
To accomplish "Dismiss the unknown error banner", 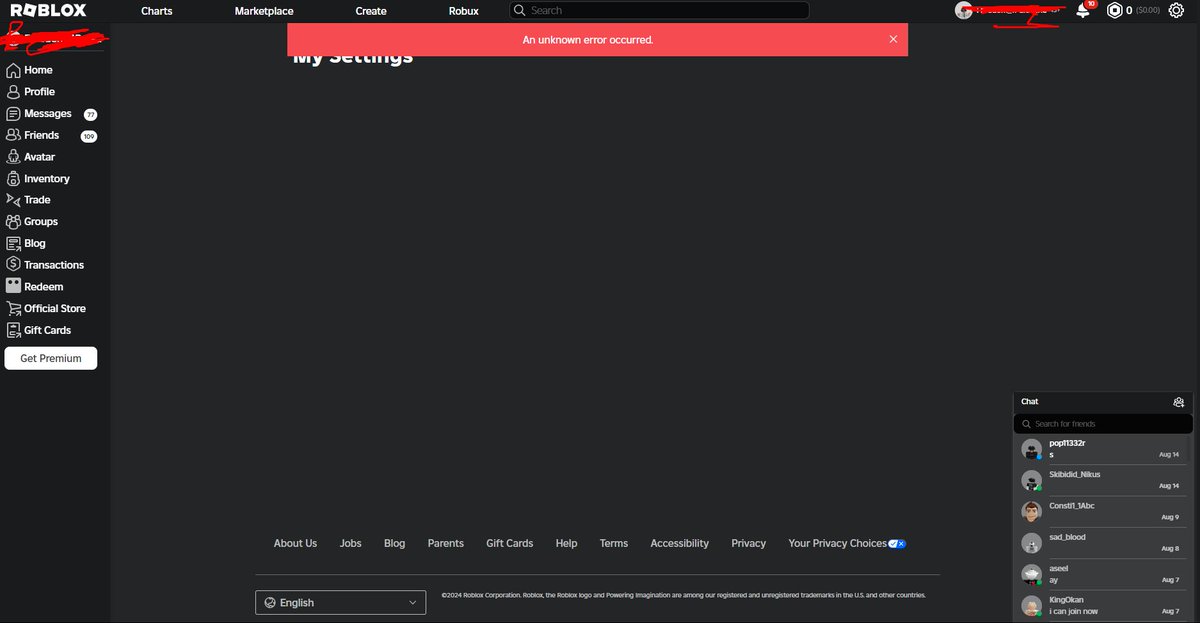I will (x=893, y=40).
